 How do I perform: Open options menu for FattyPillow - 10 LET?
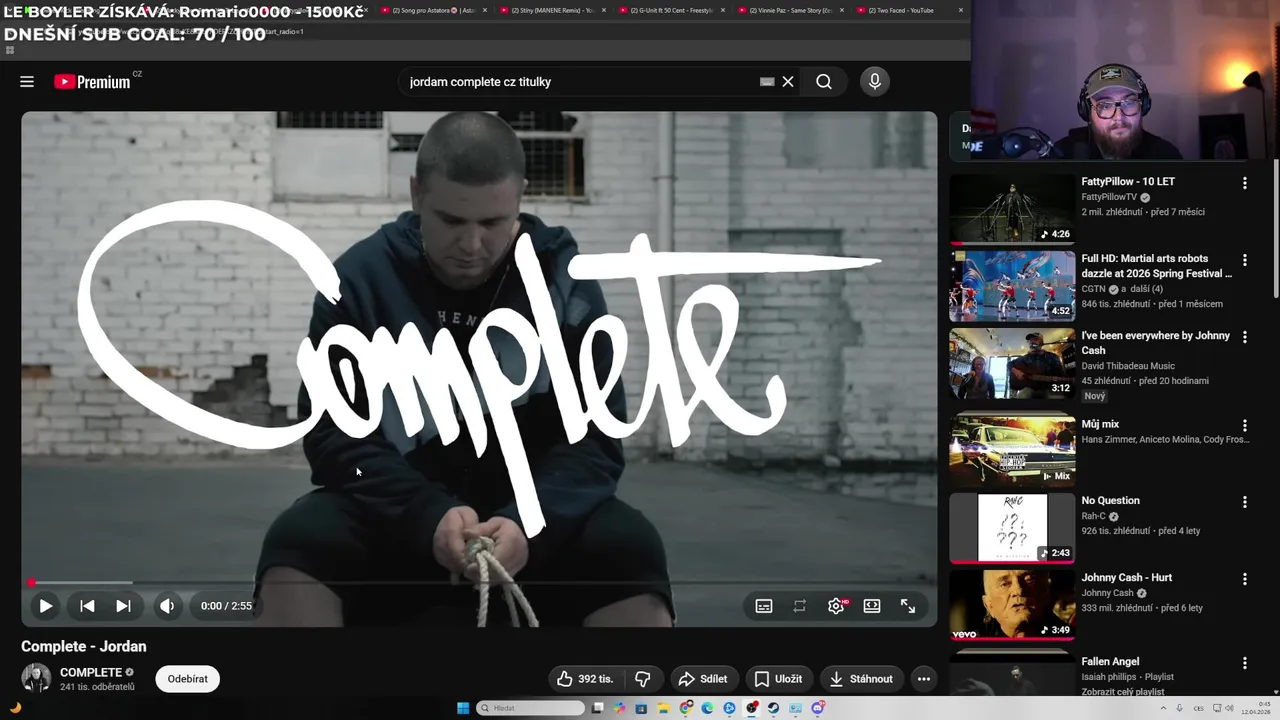pos(1245,183)
